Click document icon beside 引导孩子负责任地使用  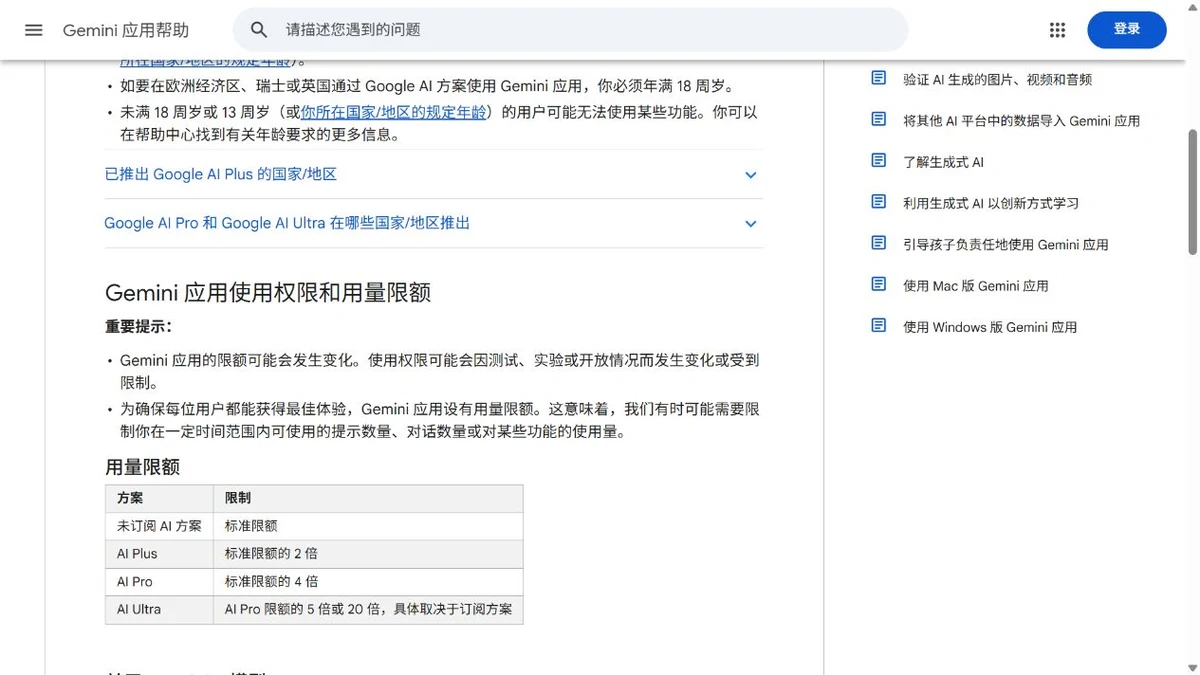878,242
